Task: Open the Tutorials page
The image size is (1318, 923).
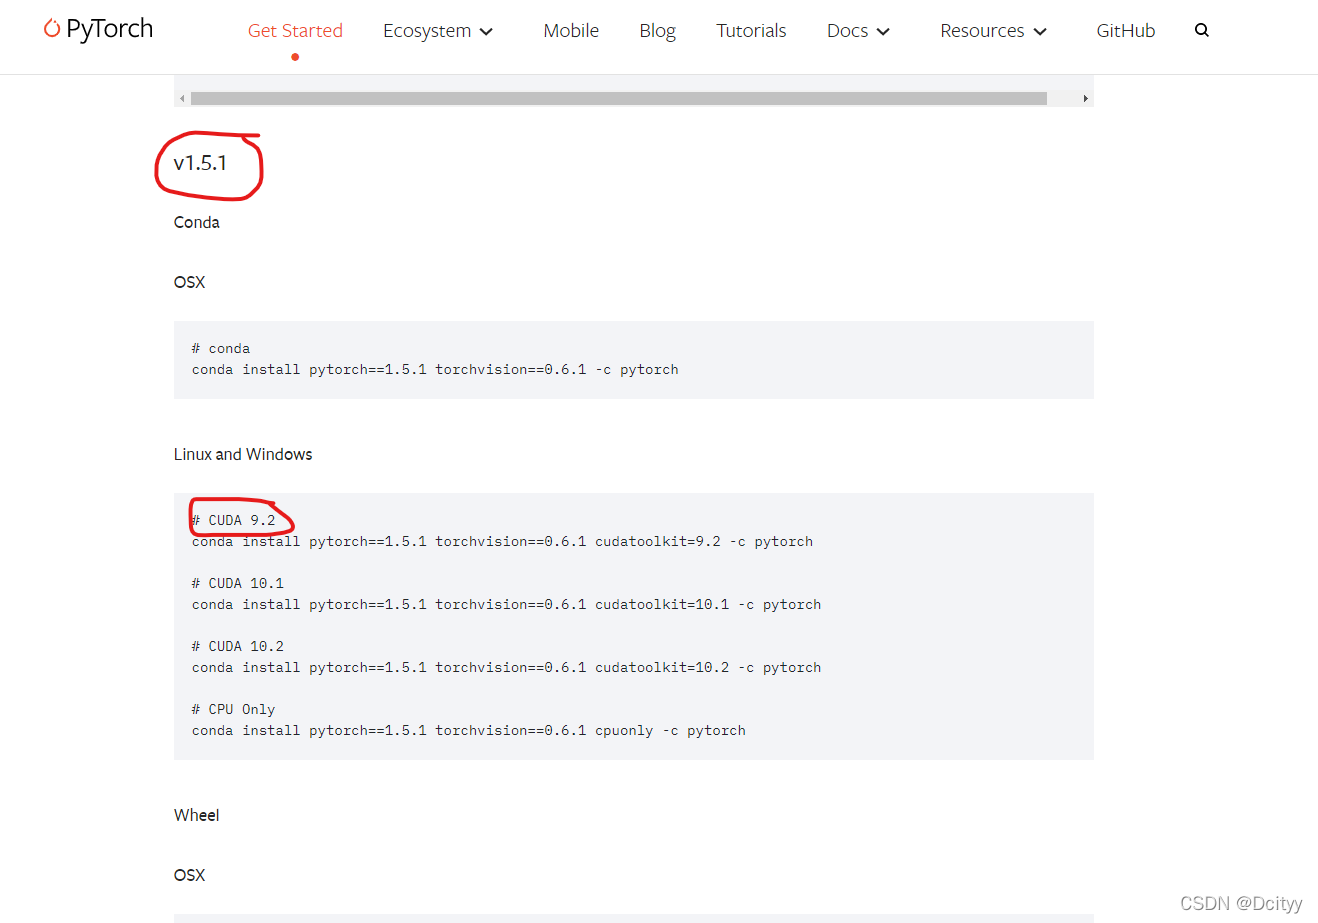Action: point(751,31)
